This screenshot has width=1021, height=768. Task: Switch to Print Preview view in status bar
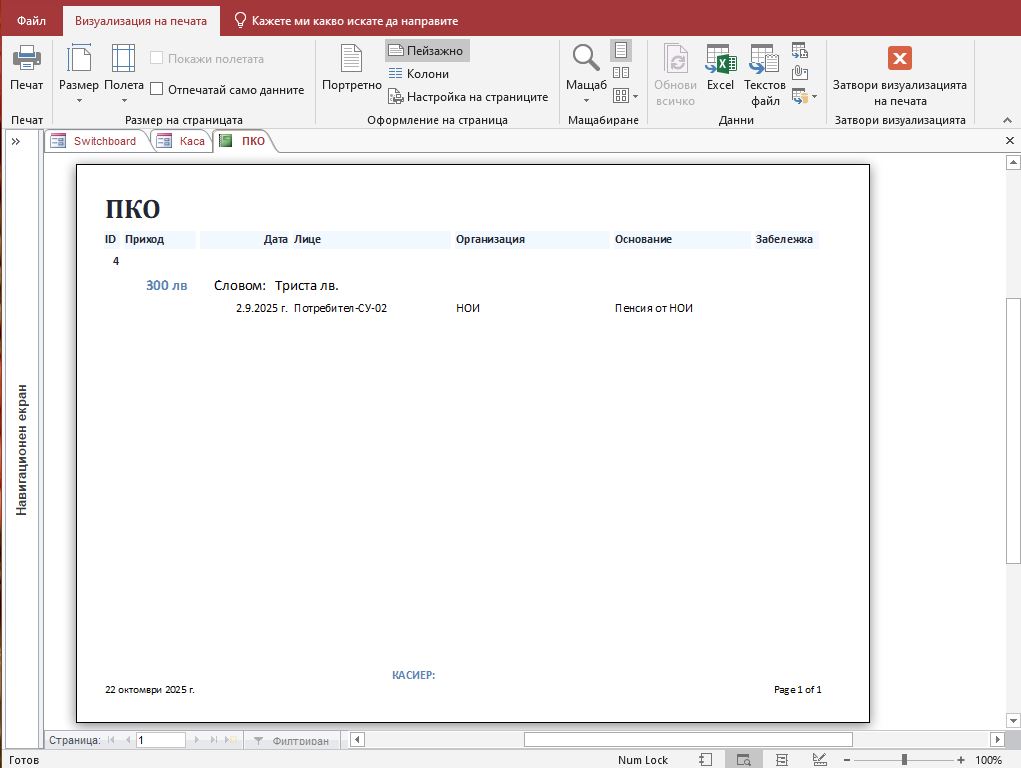point(743,760)
